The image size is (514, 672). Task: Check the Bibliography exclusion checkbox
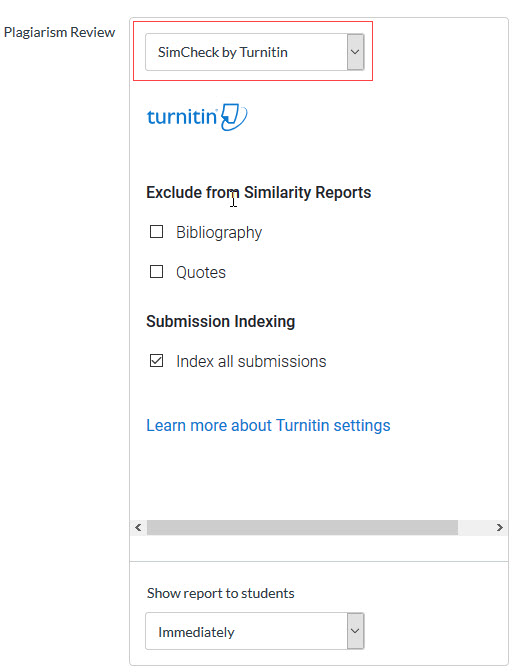(x=156, y=232)
